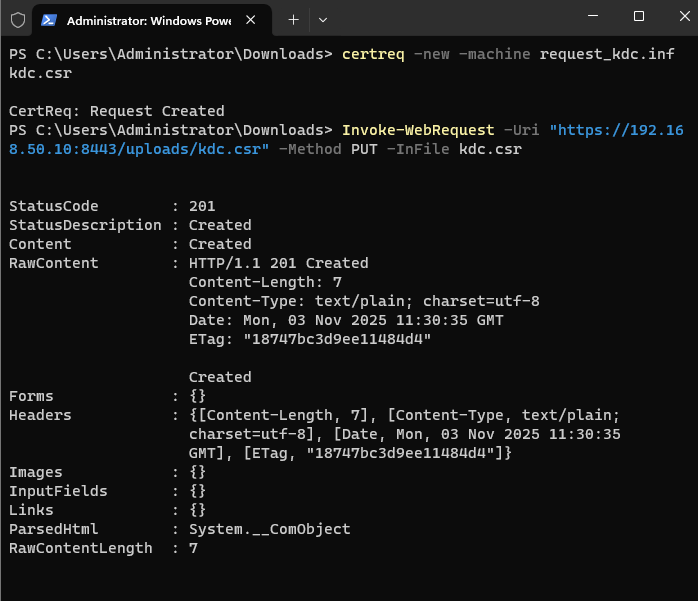Maximize the terminal window
This screenshot has width=698, height=601.
639,17
